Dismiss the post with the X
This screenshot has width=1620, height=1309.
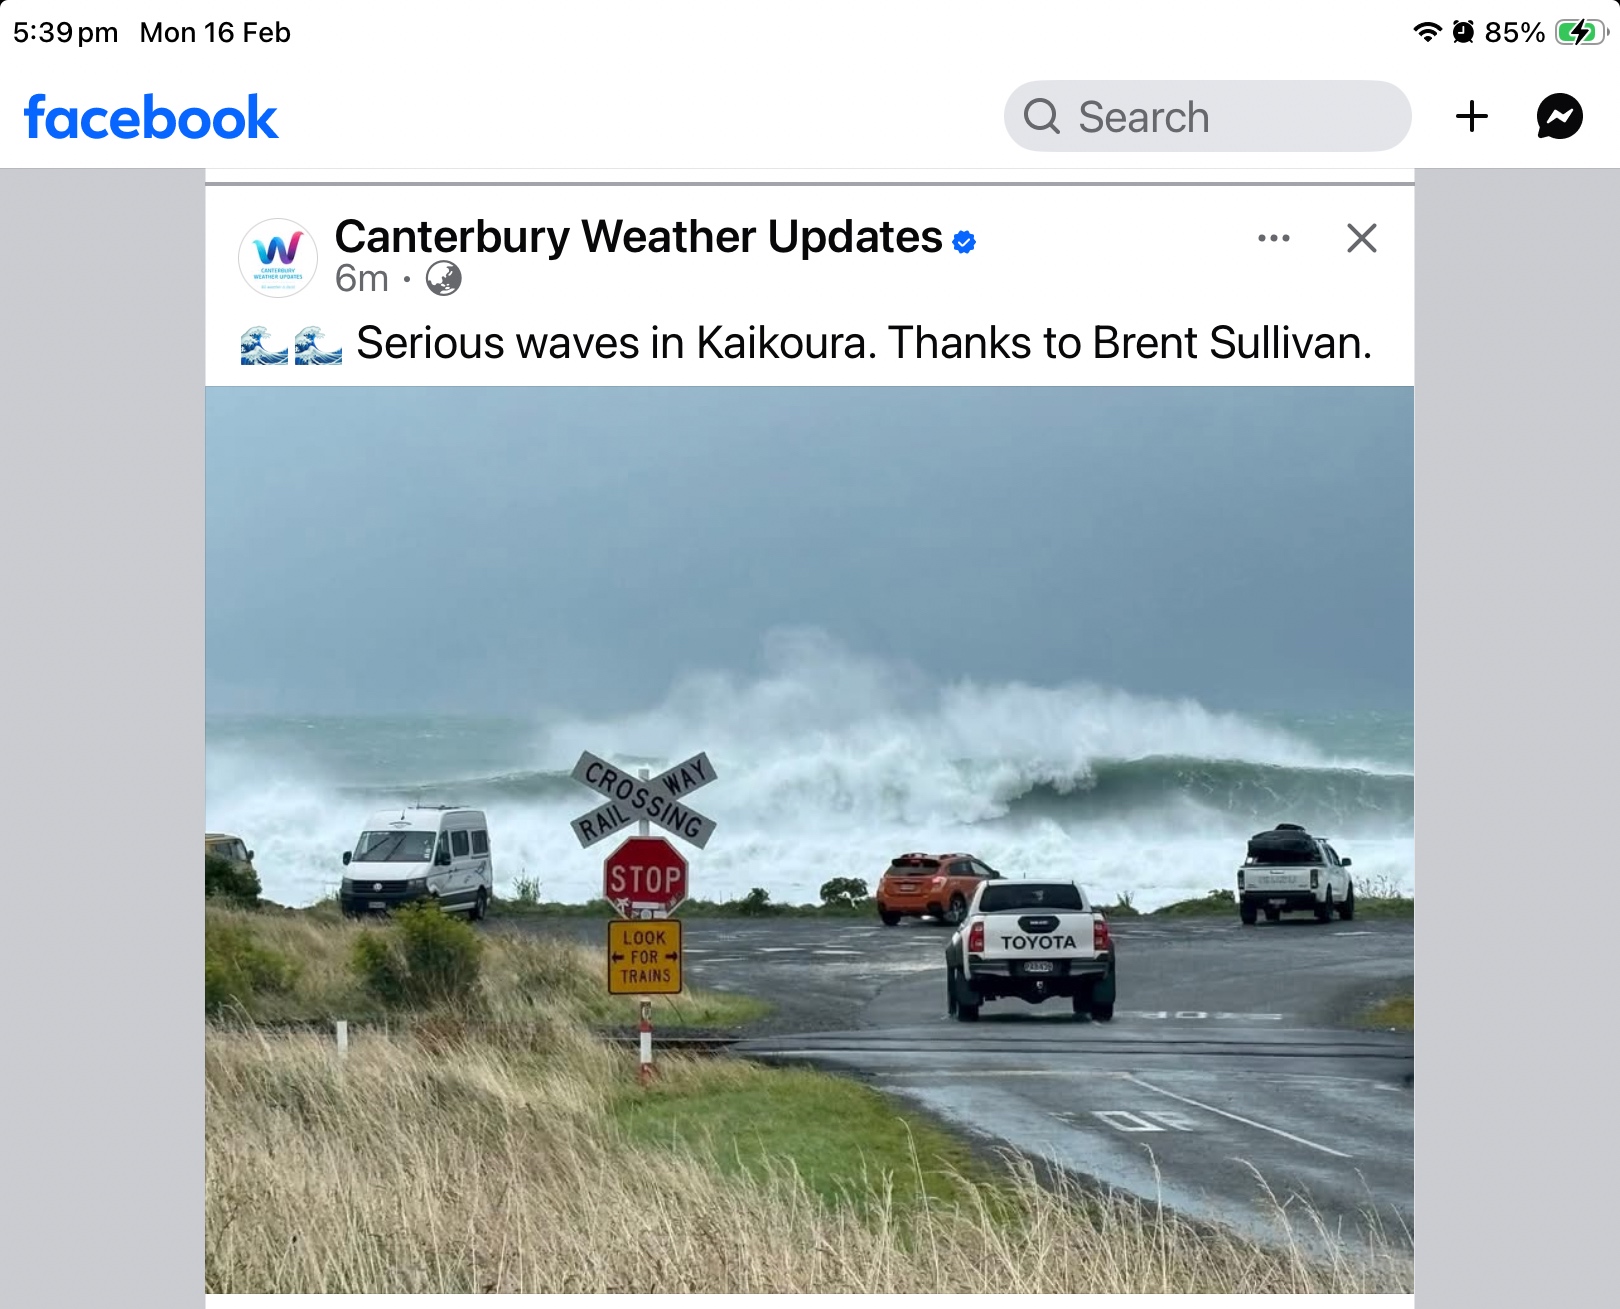point(1361,238)
